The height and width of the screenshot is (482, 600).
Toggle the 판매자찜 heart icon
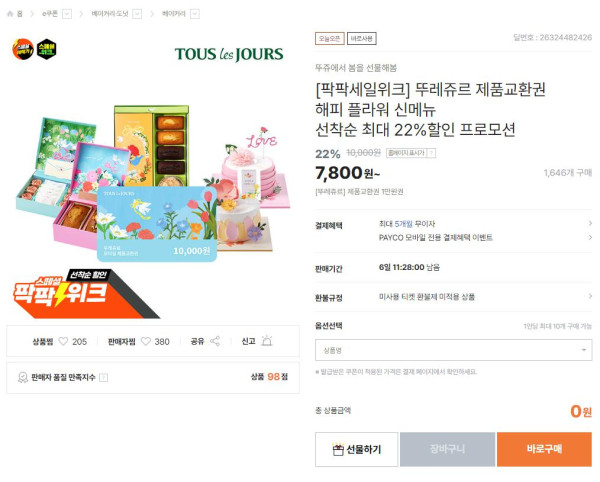point(146,341)
